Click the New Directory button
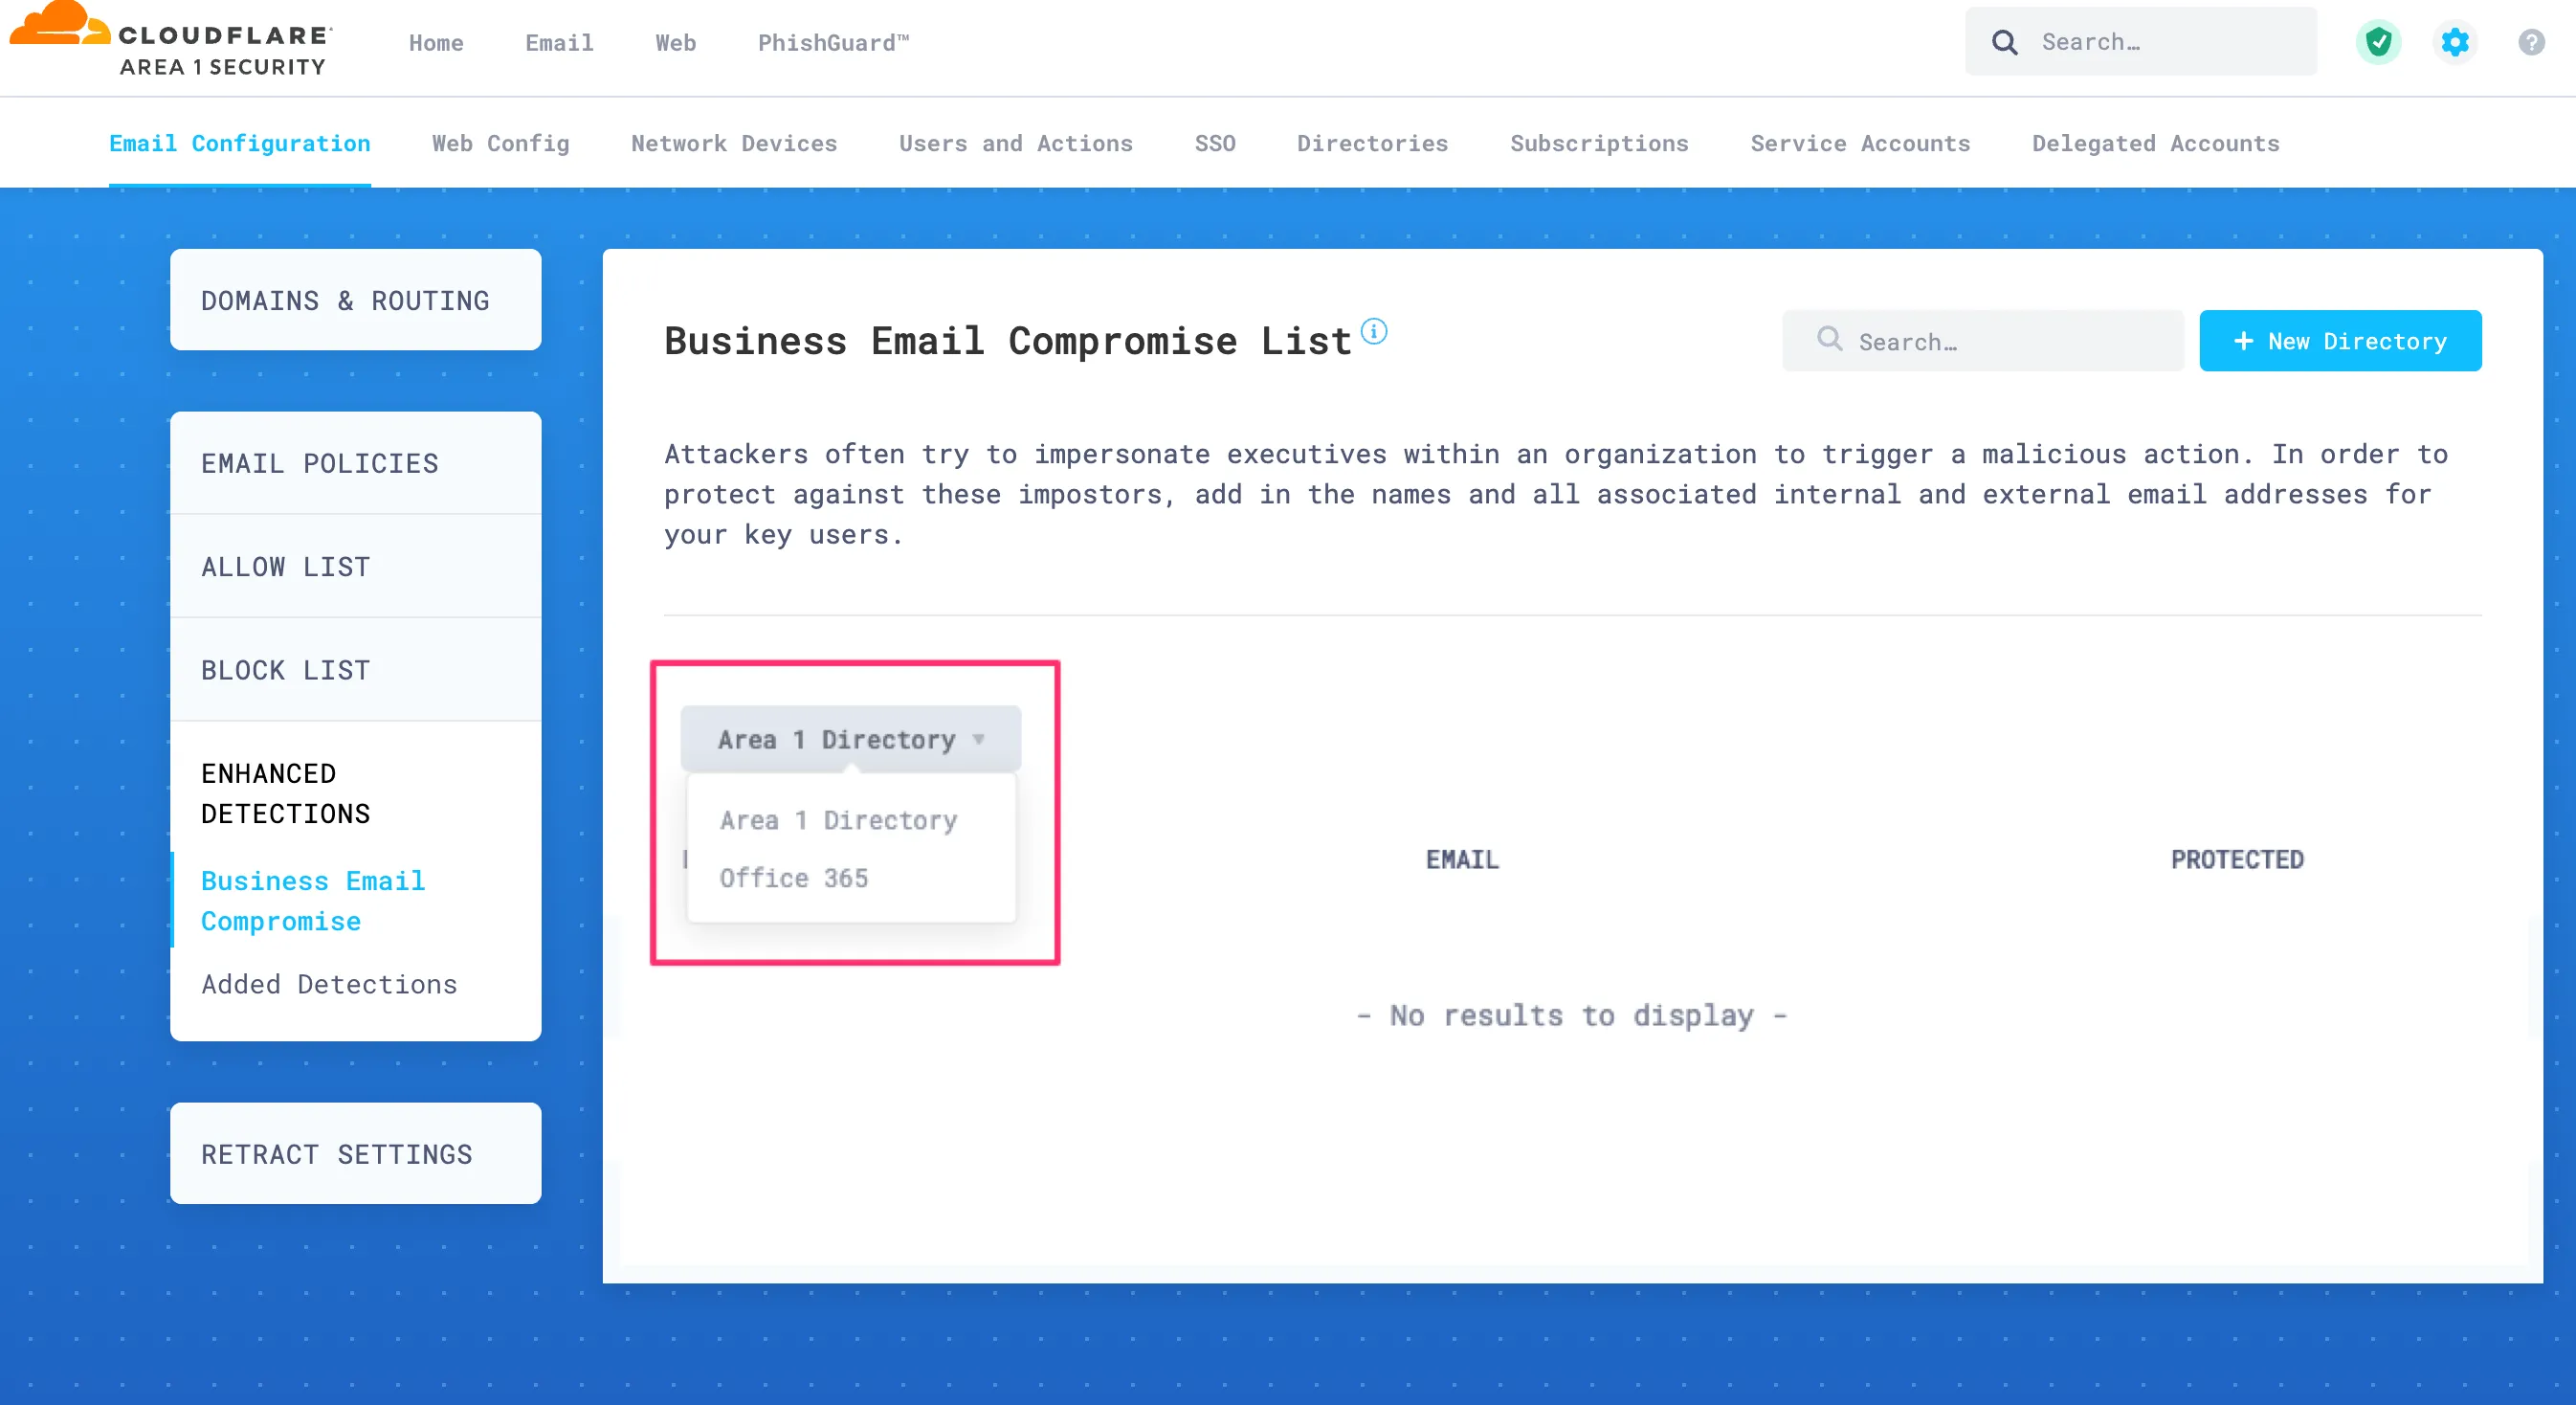 click(2340, 340)
